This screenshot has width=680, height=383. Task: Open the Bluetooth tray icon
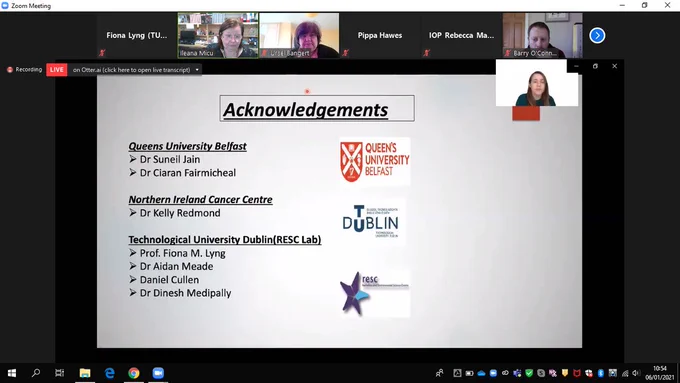point(601,373)
